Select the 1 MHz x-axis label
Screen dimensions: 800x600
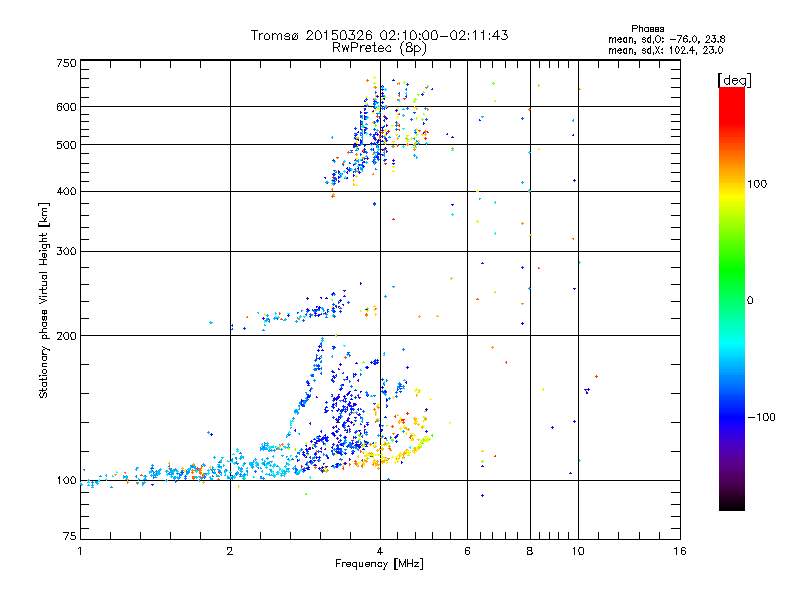80,551
